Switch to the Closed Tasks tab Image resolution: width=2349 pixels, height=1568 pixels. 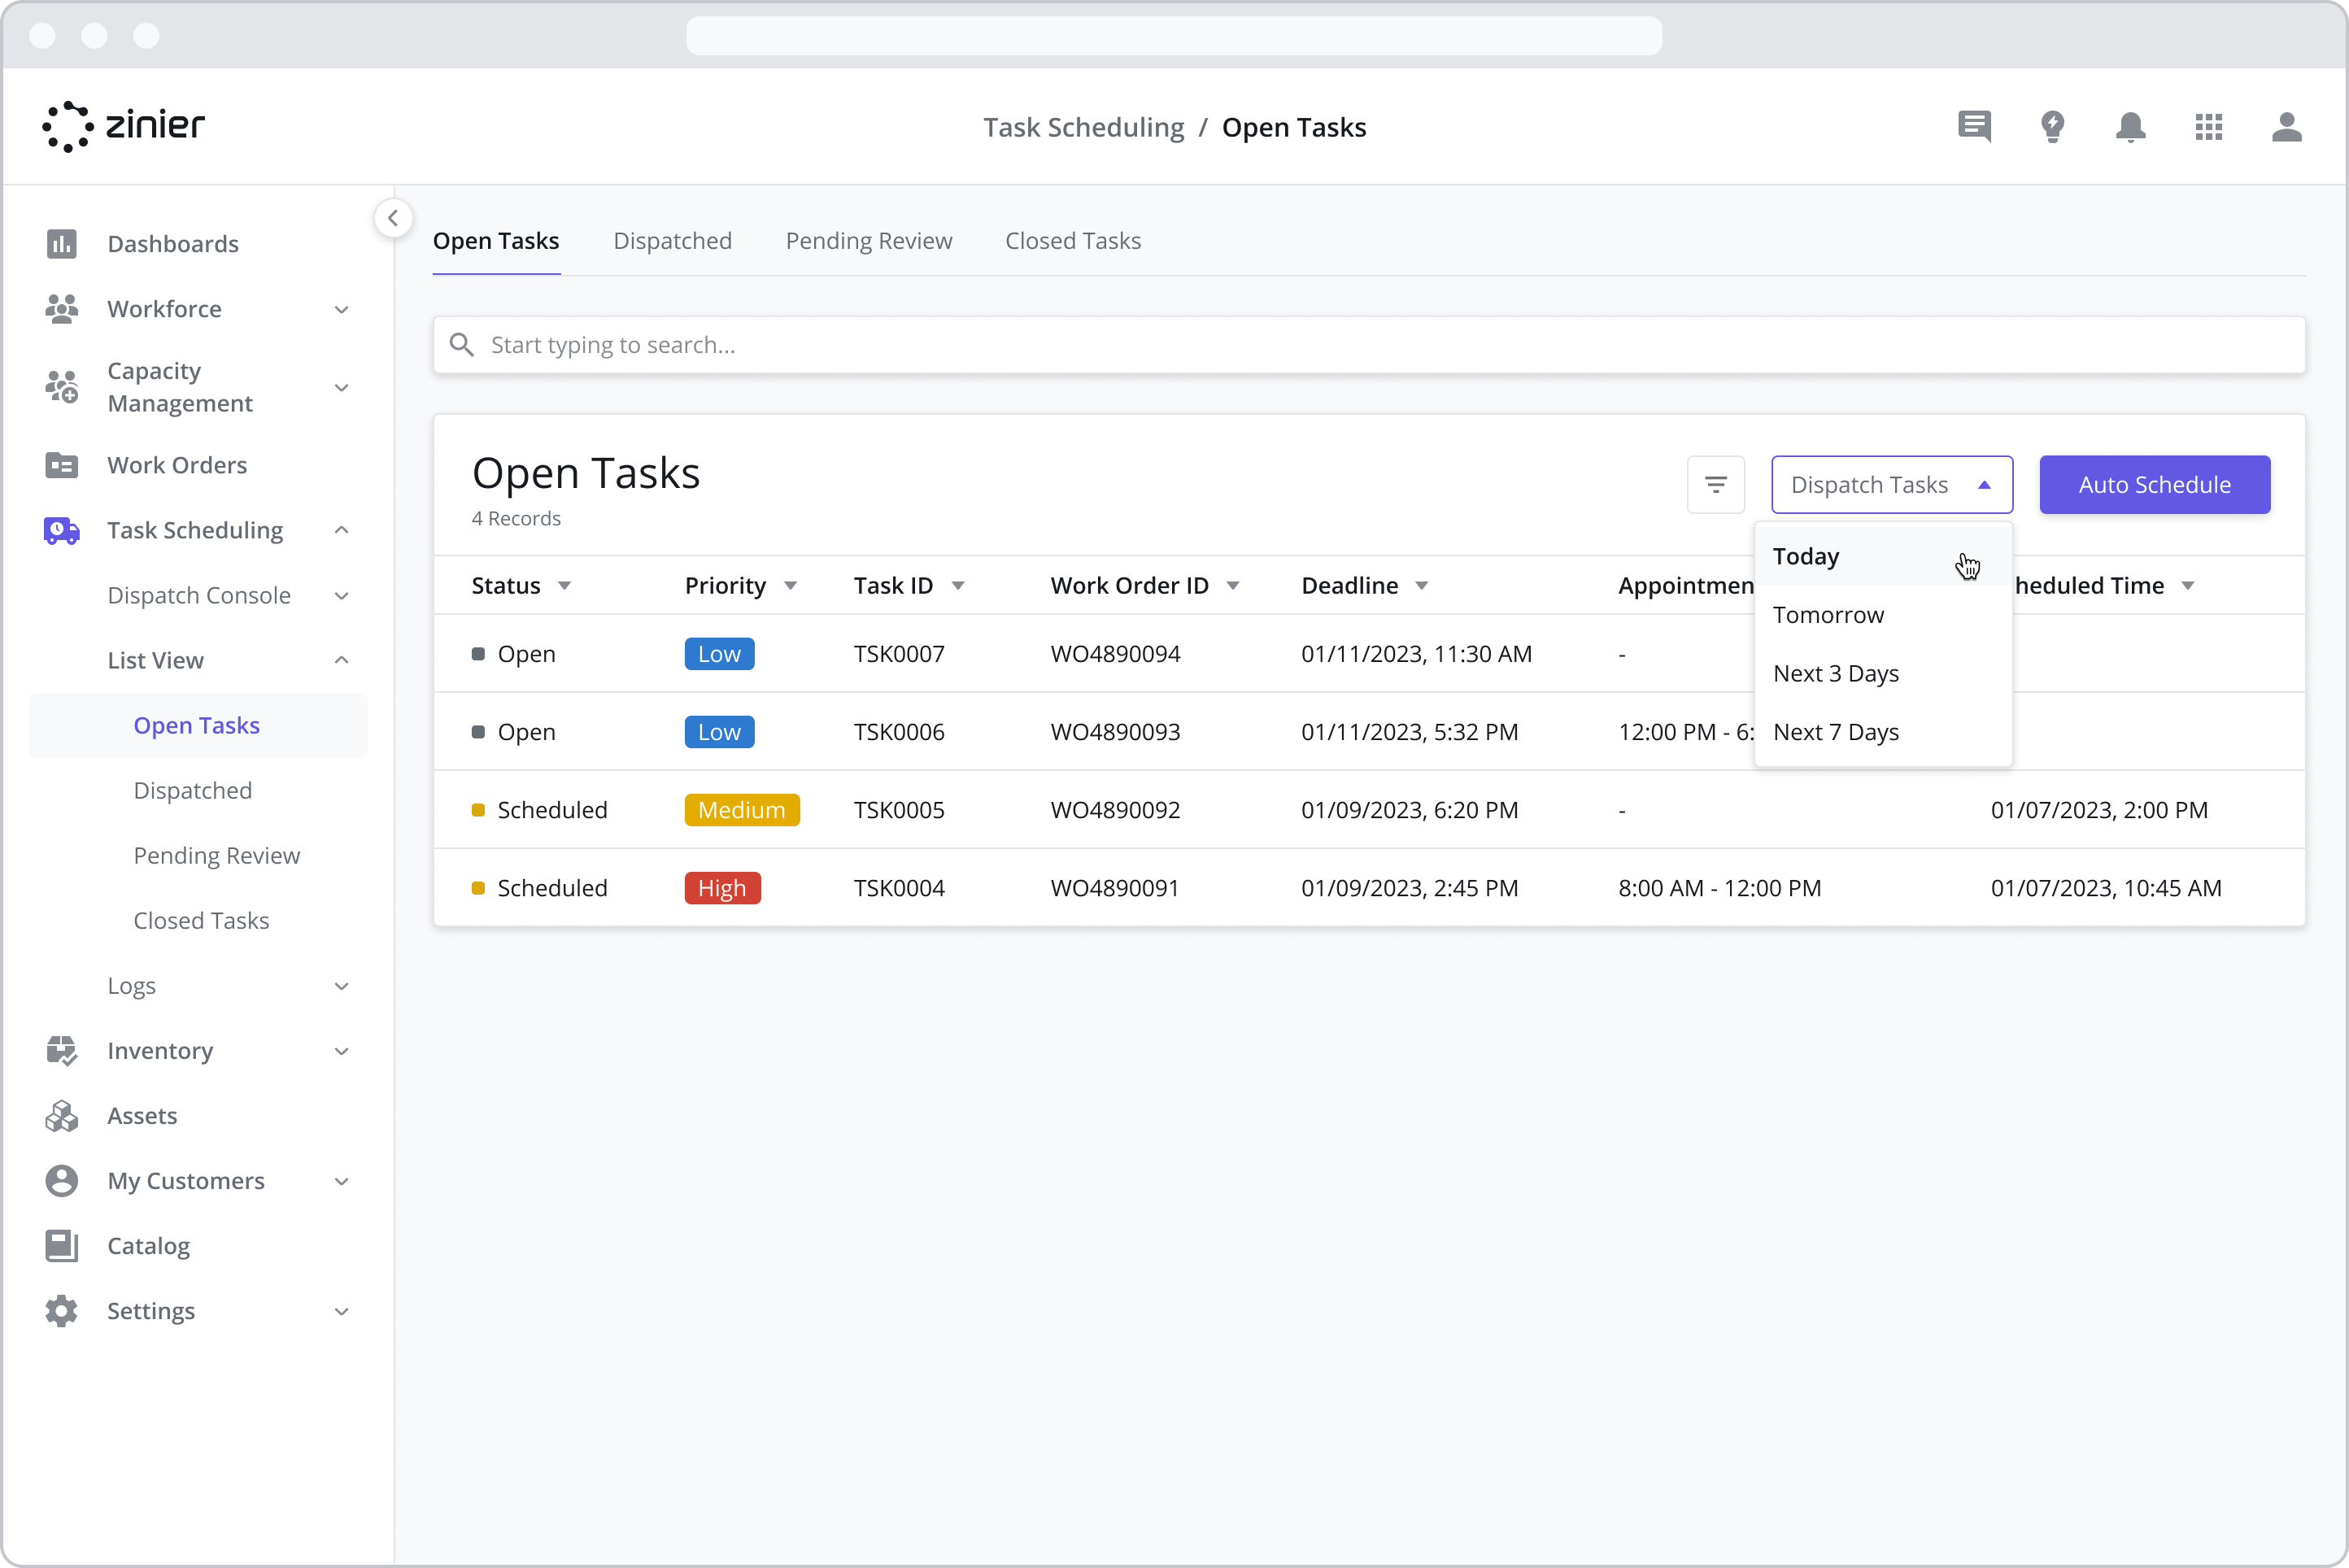tap(1073, 241)
